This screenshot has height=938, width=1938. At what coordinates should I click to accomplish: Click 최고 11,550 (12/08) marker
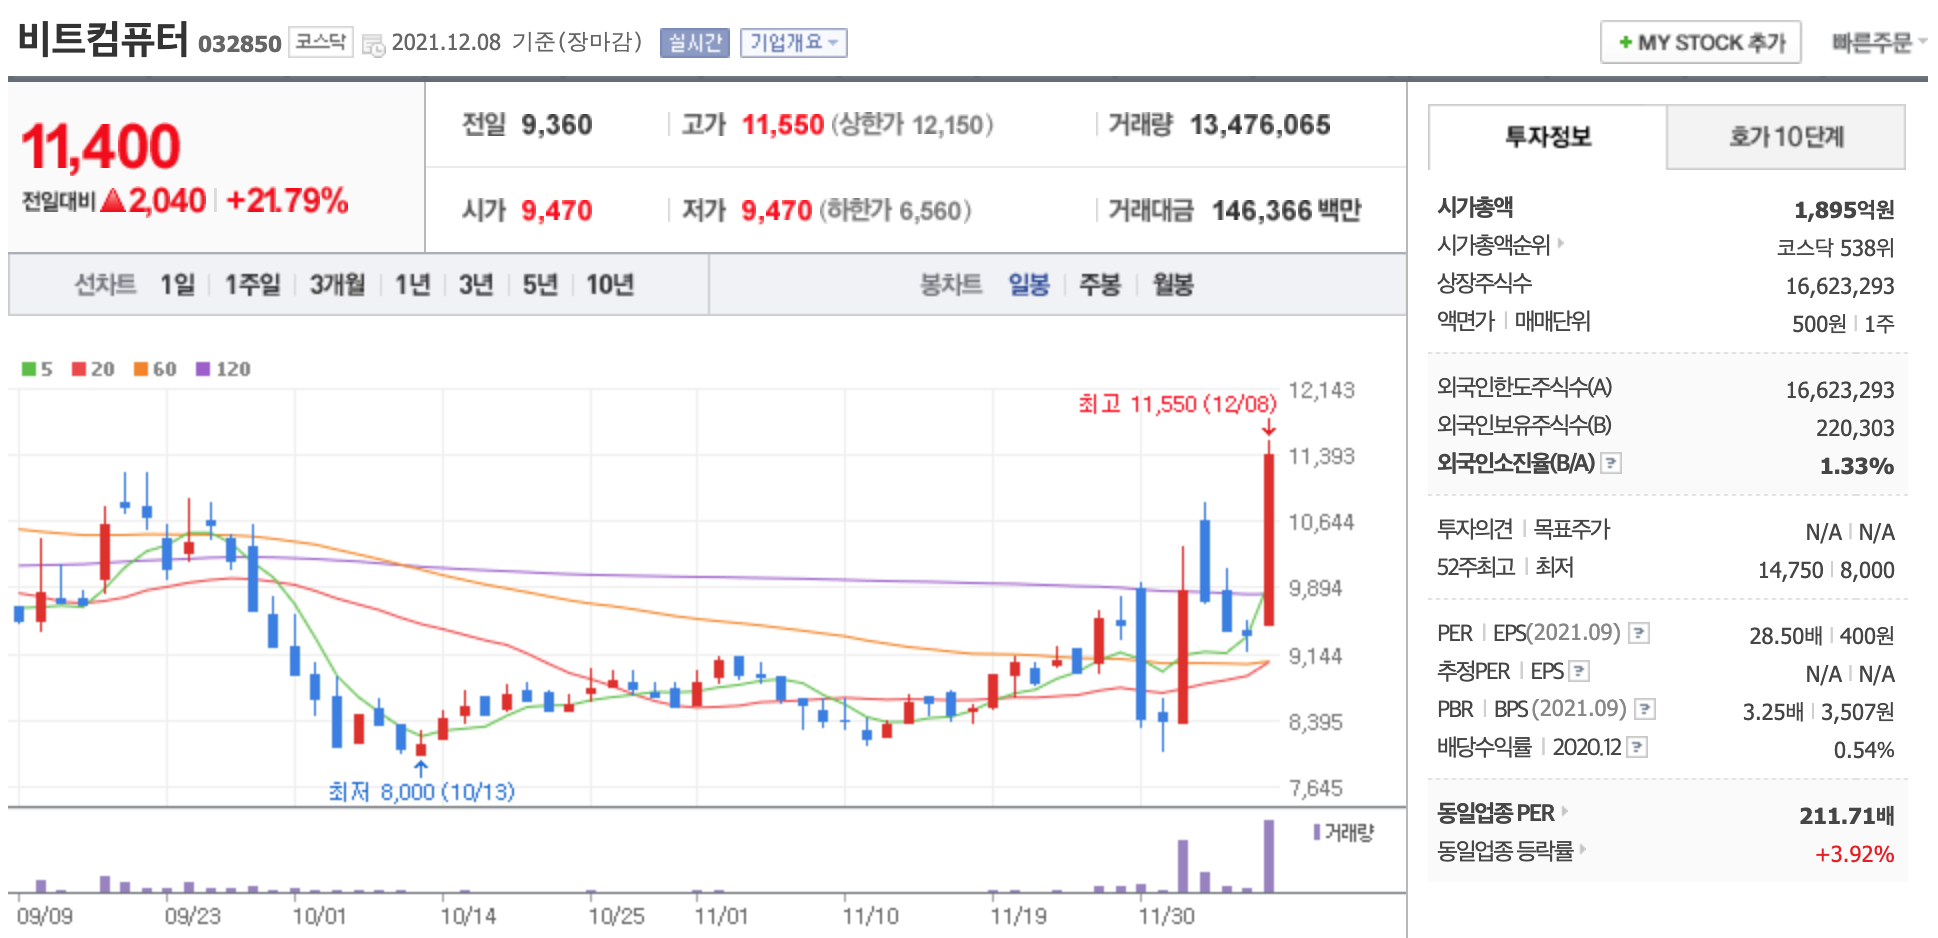pos(1177,404)
